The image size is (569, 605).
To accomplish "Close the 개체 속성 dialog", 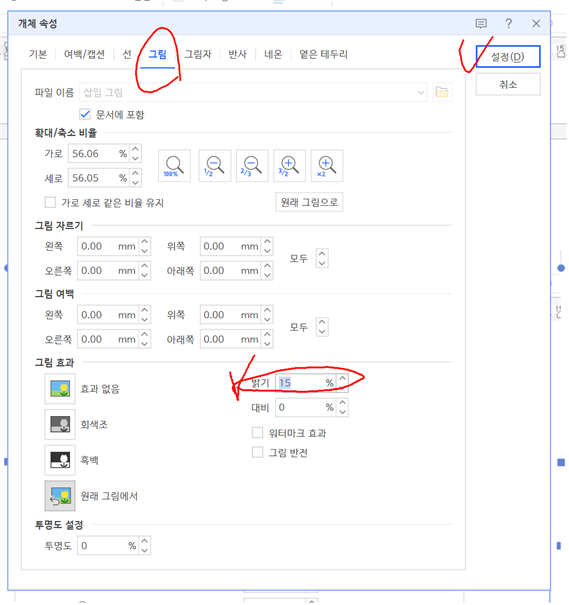I will pos(536,24).
